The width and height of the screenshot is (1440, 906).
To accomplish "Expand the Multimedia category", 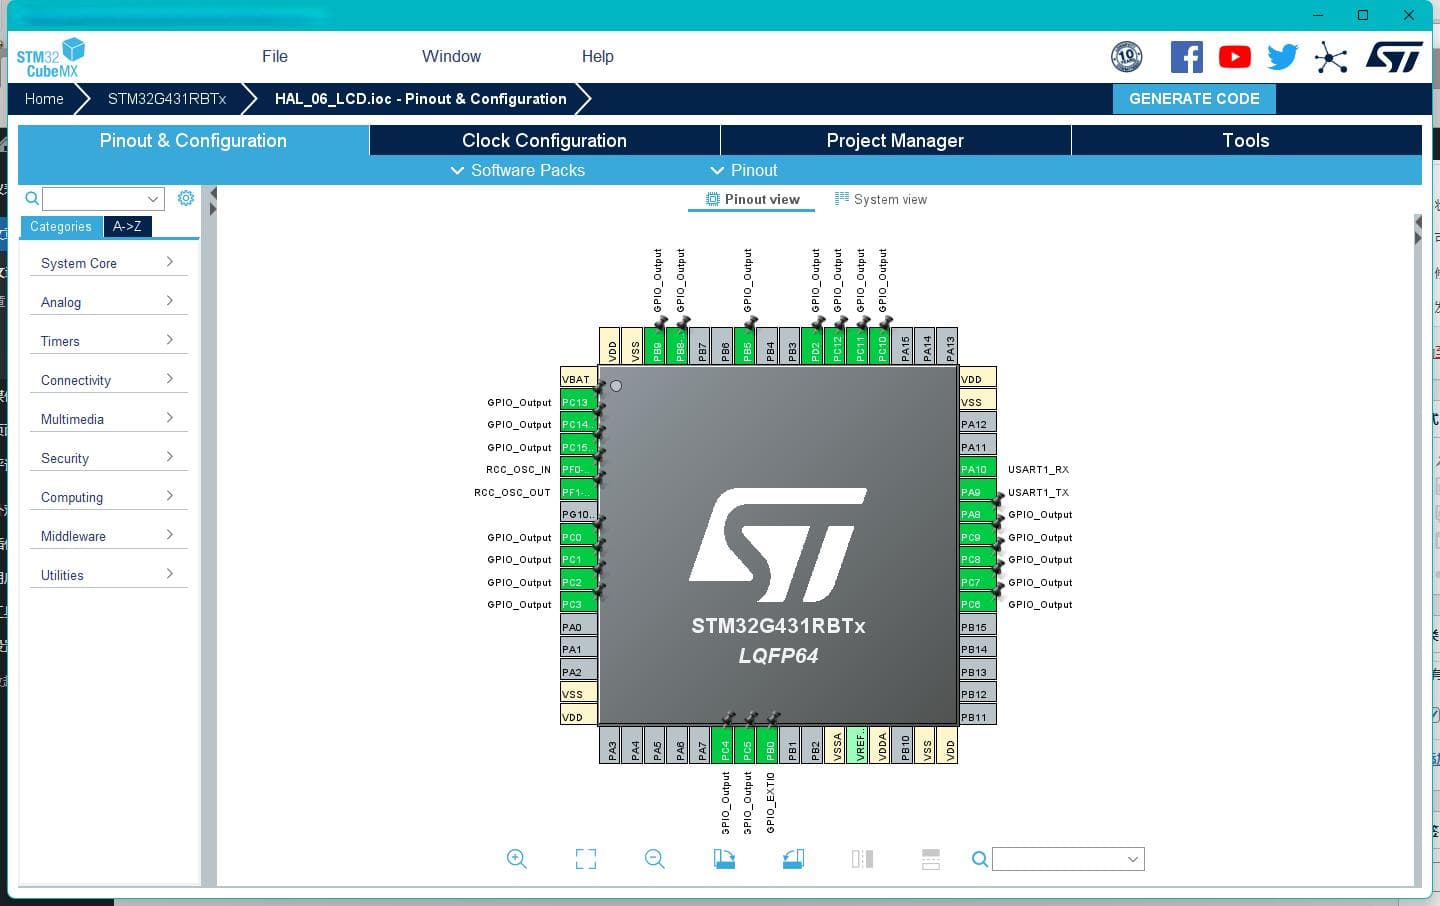I will [x=108, y=419].
